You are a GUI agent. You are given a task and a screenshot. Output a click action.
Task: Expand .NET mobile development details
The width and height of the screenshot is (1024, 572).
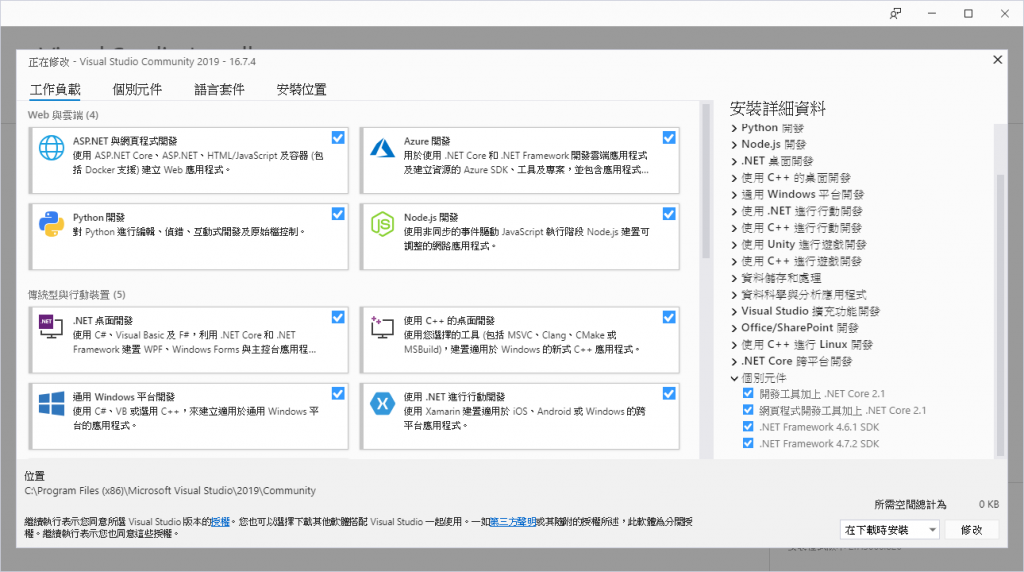[x=734, y=211]
